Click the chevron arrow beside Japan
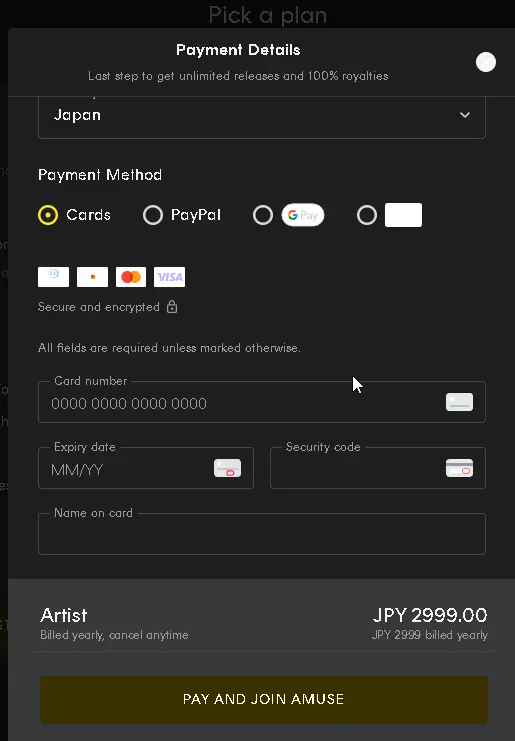Image resolution: width=515 pixels, height=741 pixels. click(x=465, y=115)
